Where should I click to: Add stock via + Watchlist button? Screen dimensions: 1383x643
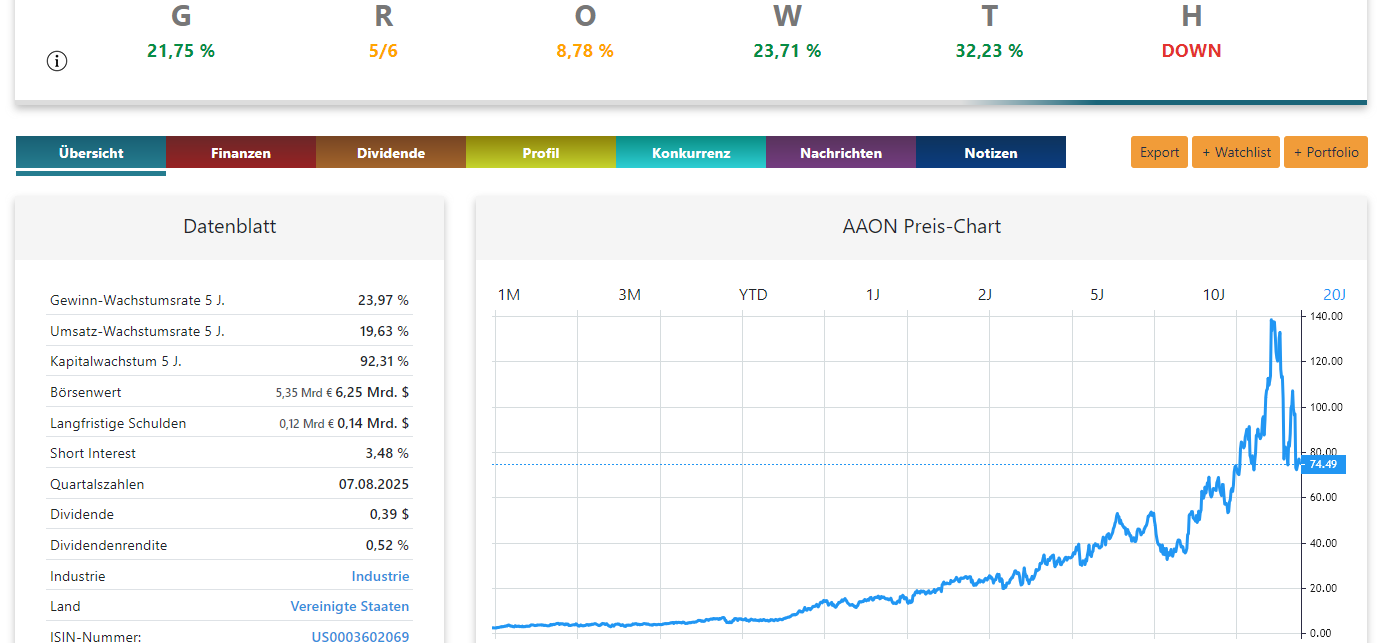click(x=1236, y=152)
